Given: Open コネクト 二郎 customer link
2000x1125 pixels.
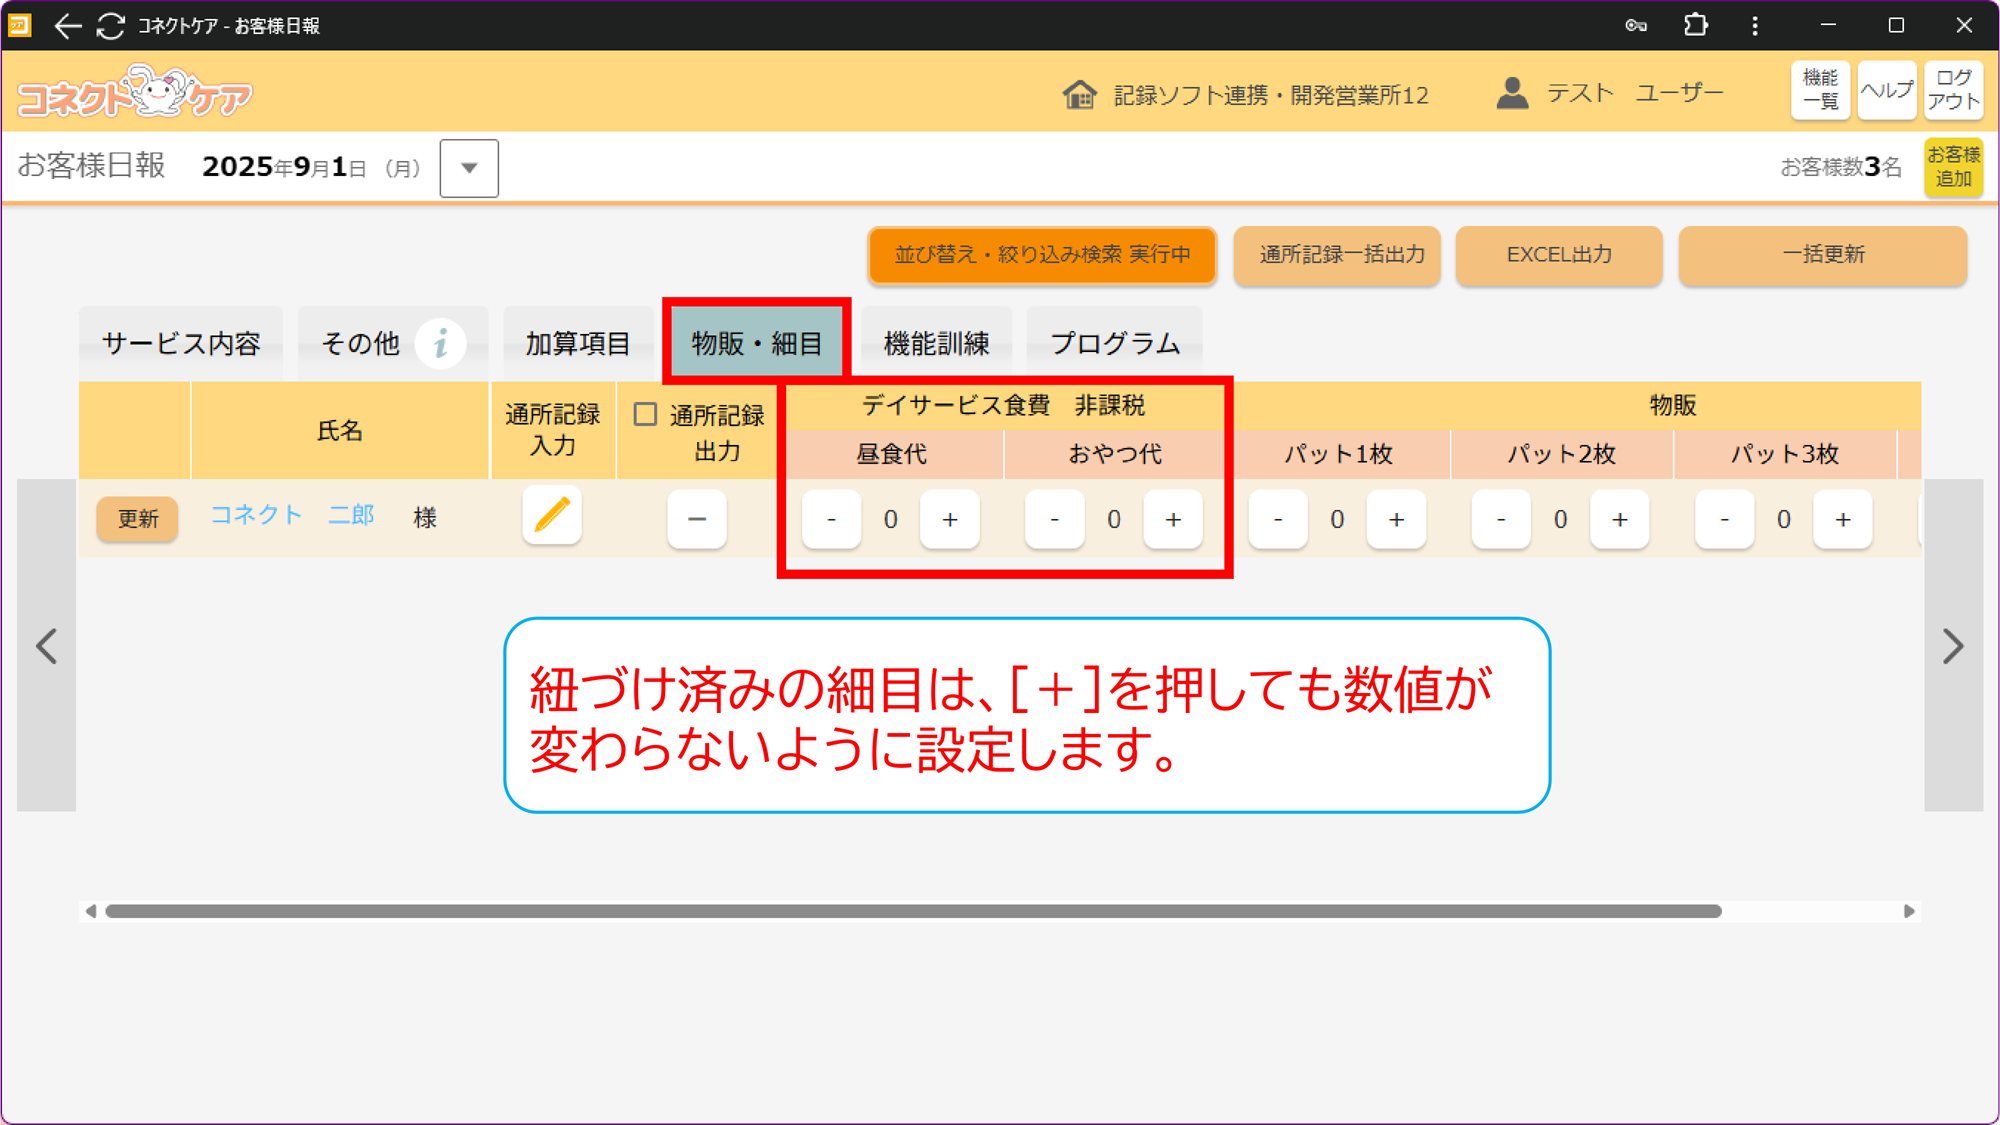Looking at the screenshot, I should 292,515.
